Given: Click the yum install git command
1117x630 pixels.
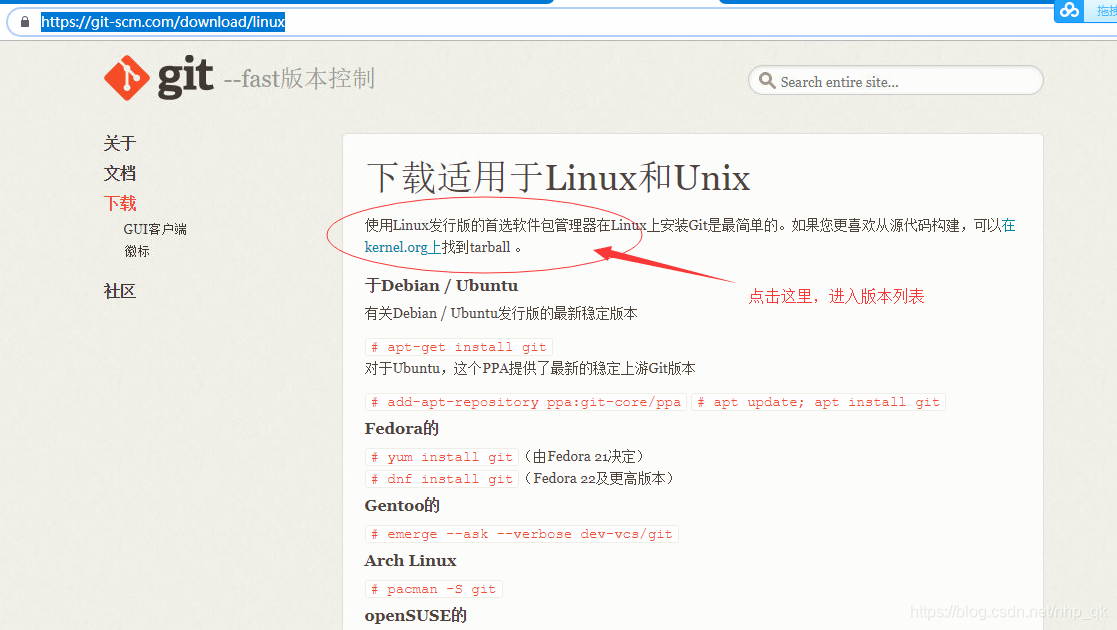Looking at the screenshot, I should [x=442, y=457].
